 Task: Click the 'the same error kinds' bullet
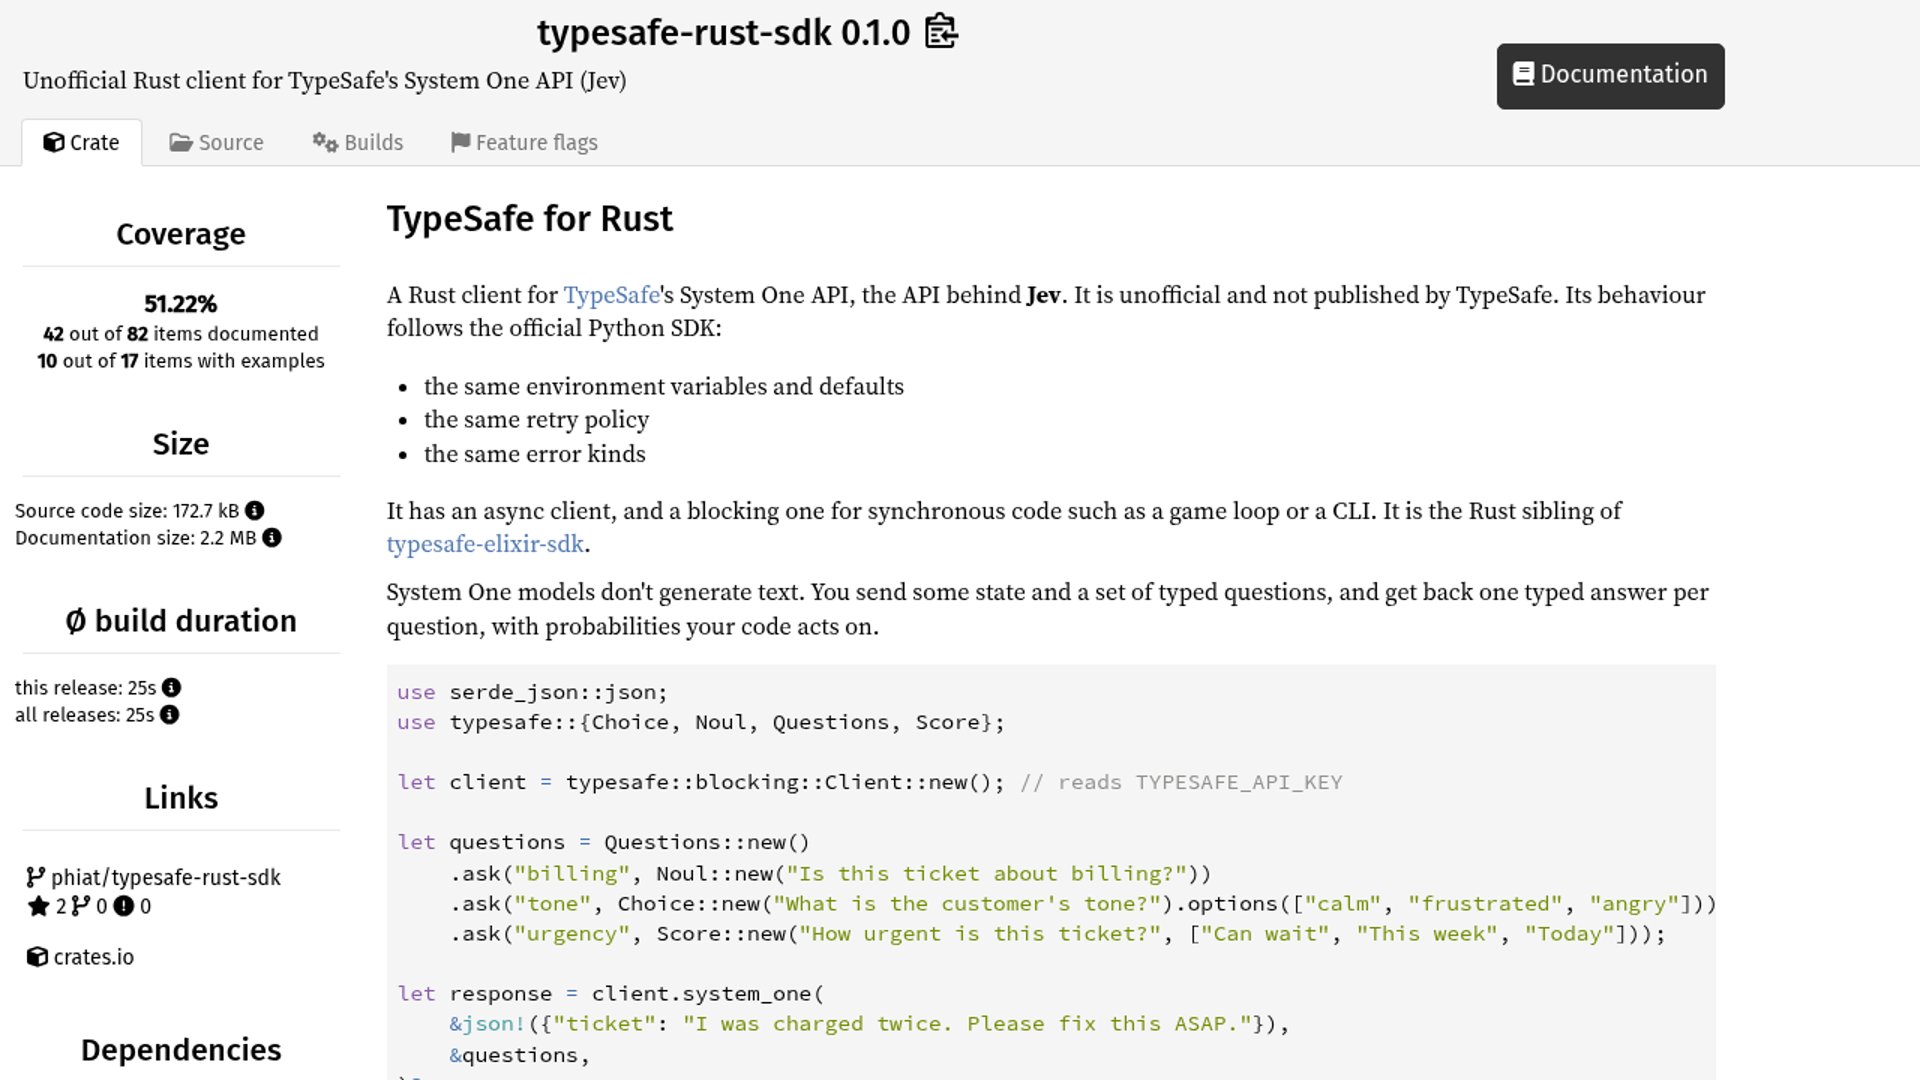click(x=535, y=454)
